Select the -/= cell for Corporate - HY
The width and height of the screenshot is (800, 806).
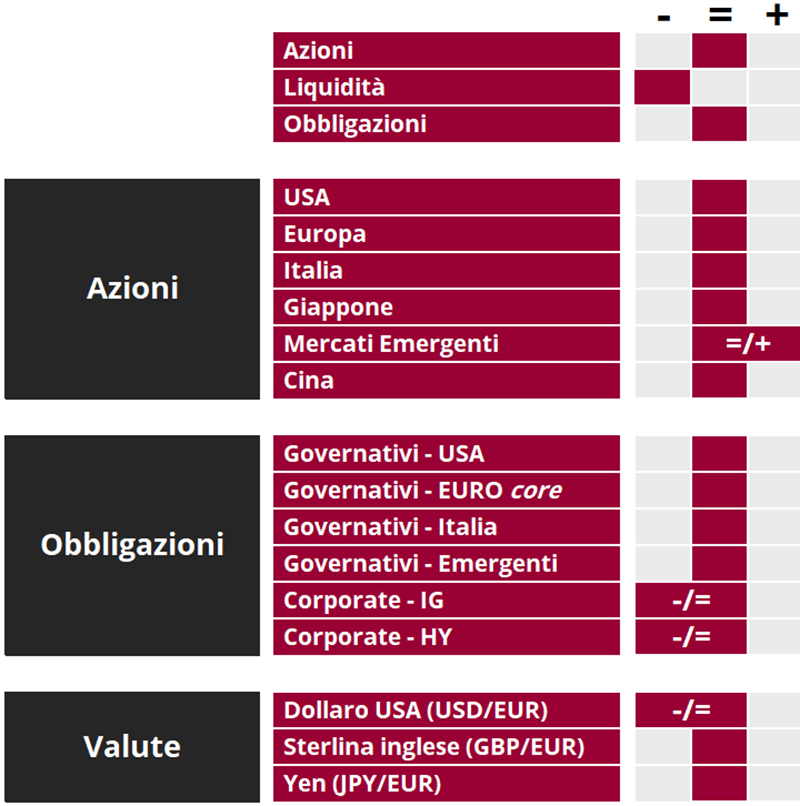691,637
